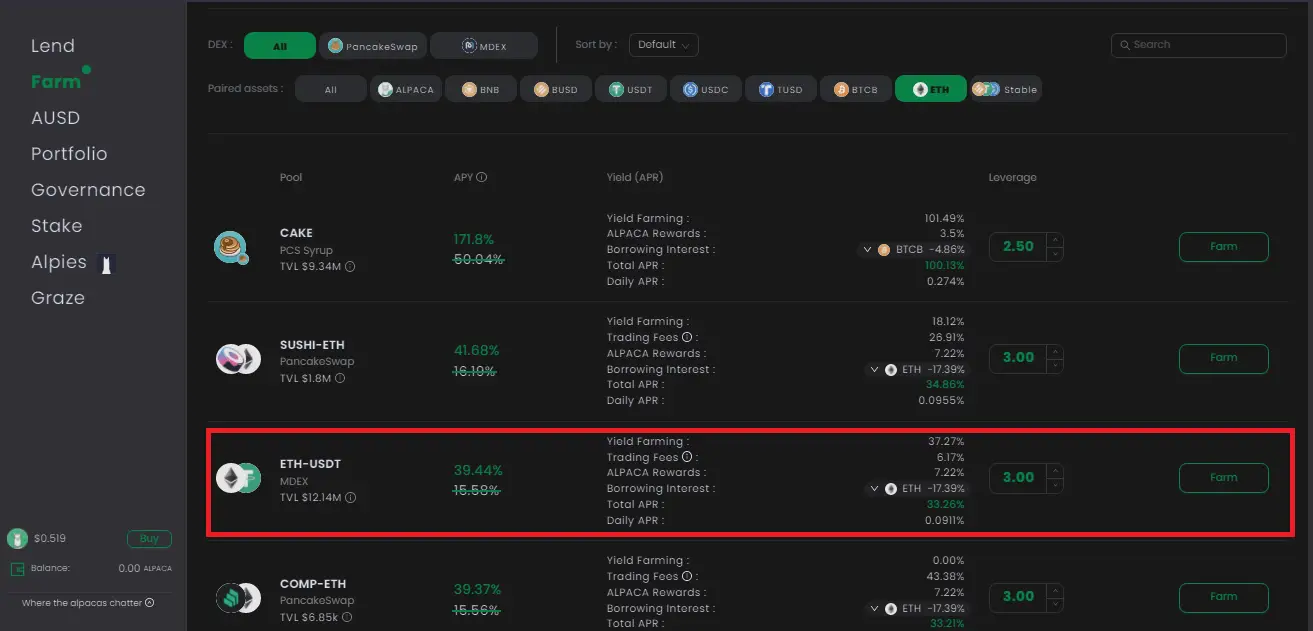Increase leverage with up arrow for ETH-USDT
Screen dimensions: 1313x631
(x=1055, y=470)
